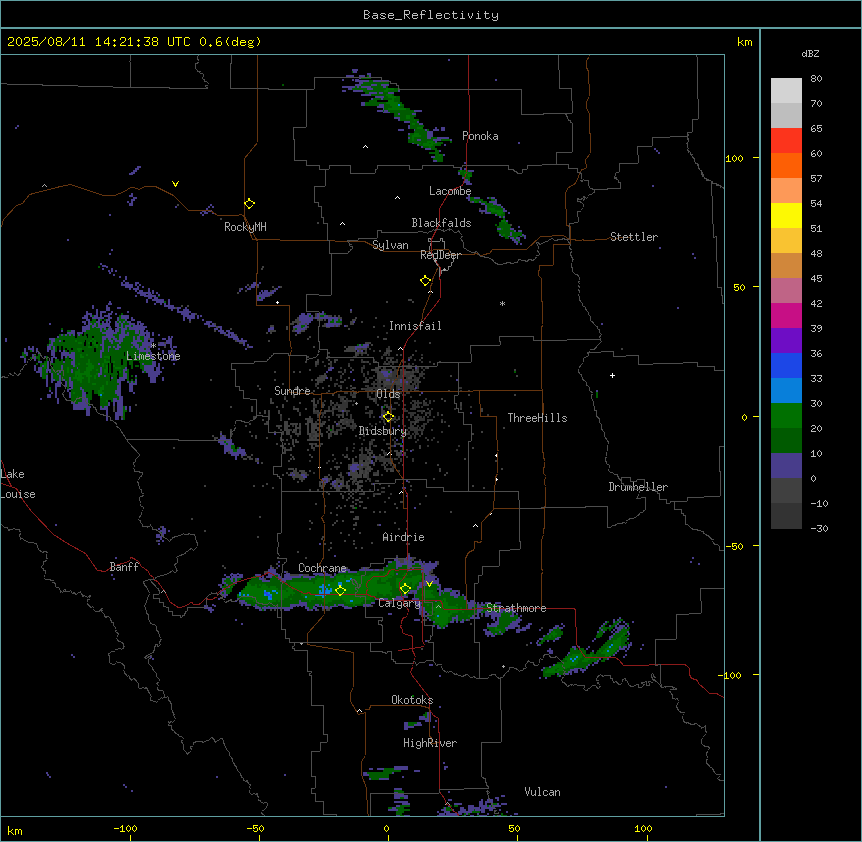Click the Olds city label
Image resolution: width=862 pixels, height=842 pixels.
[x=388, y=394]
